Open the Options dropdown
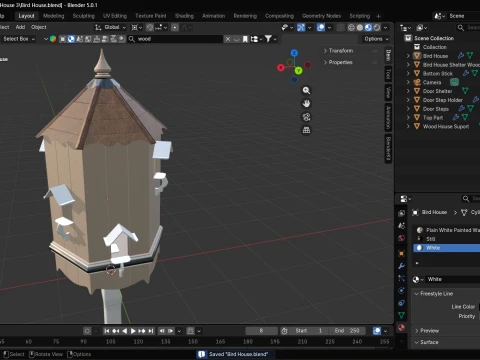The width and height of the screenshot is (480, 360). tap(376, 39)
